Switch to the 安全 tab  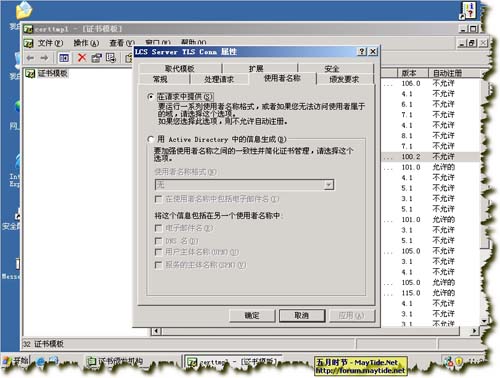point(332,69)
